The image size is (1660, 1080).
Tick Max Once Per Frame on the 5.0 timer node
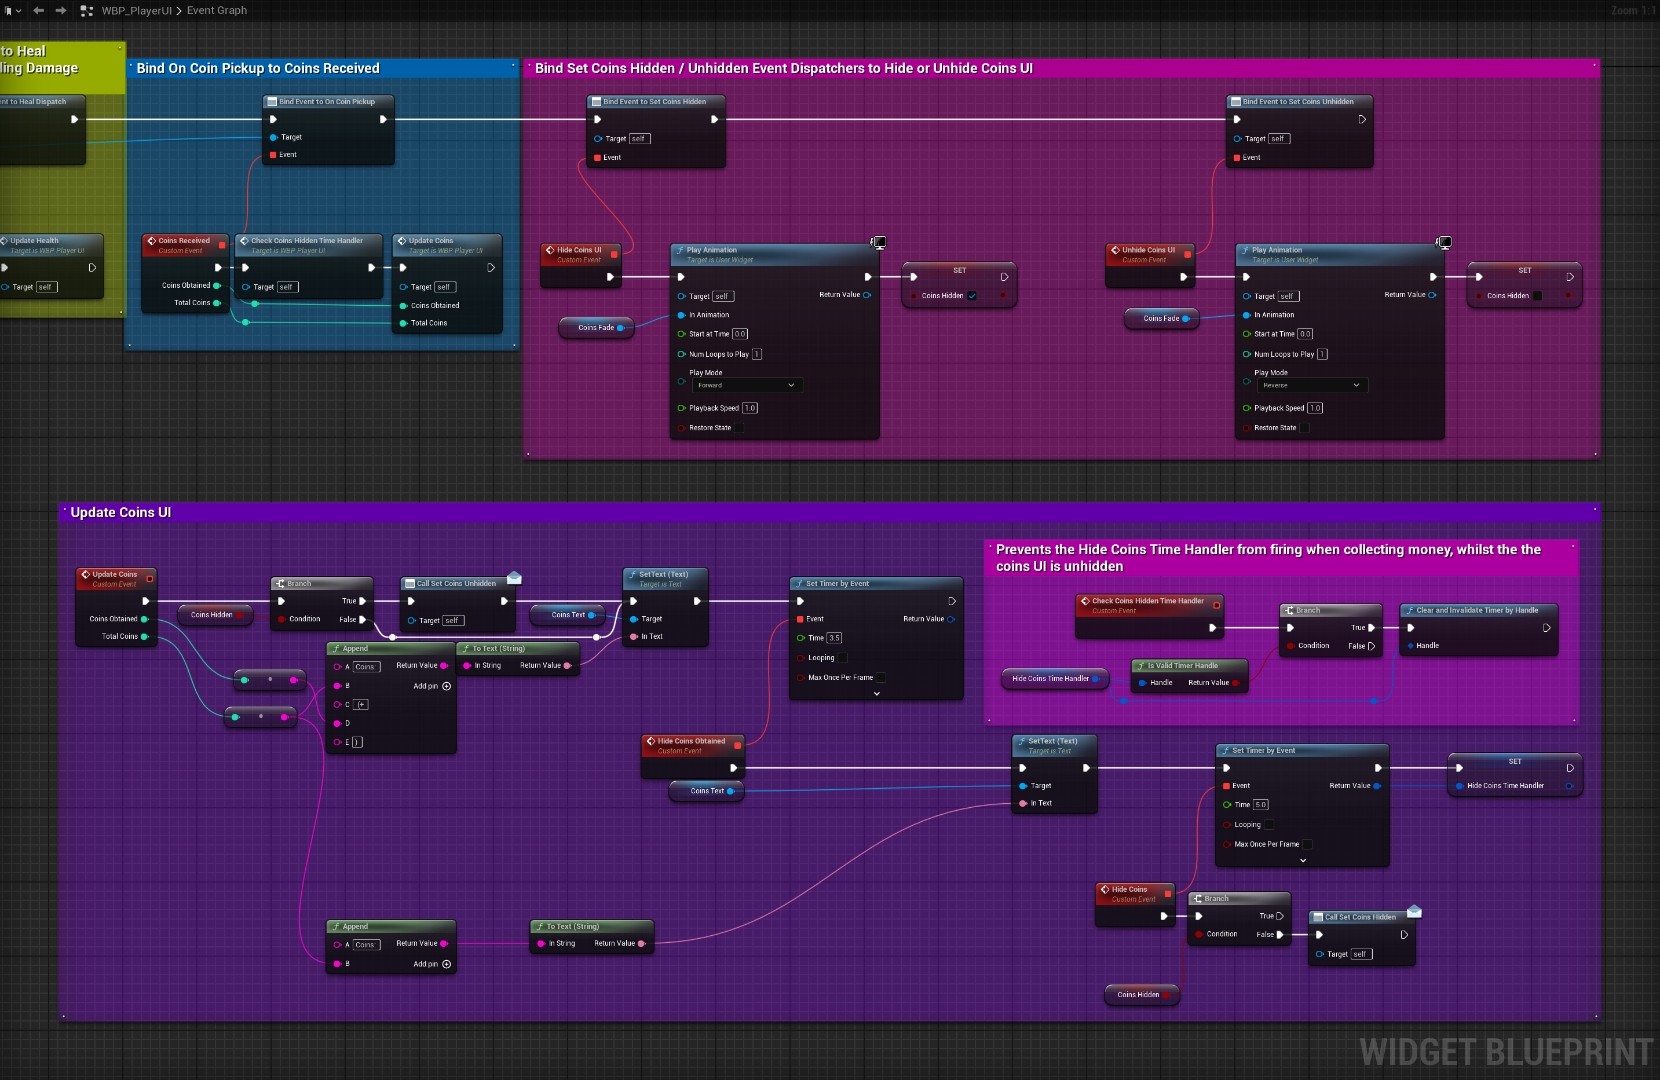pyautogui.click(x=1307, y=844)
